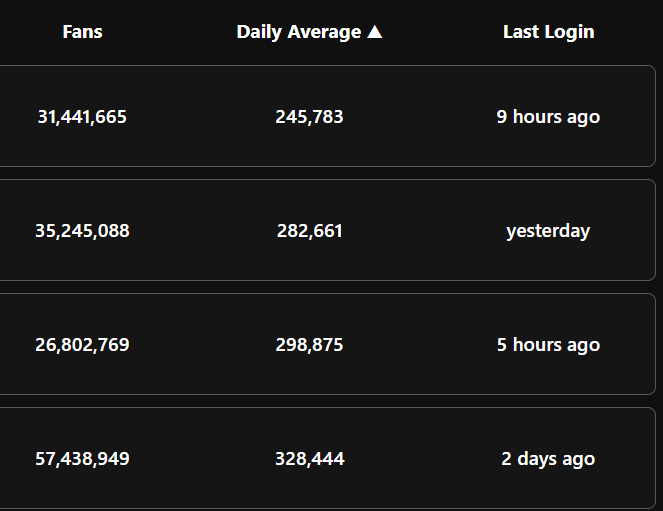The image size is (663, 511).
Task: Click the '2 days ago' login cell
Action: (x=548, y=459)
